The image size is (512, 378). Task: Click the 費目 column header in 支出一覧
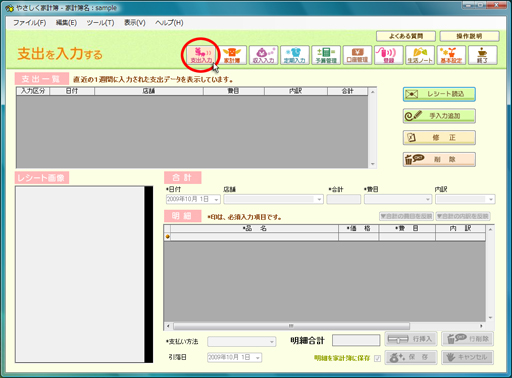(x=234, y=91)
